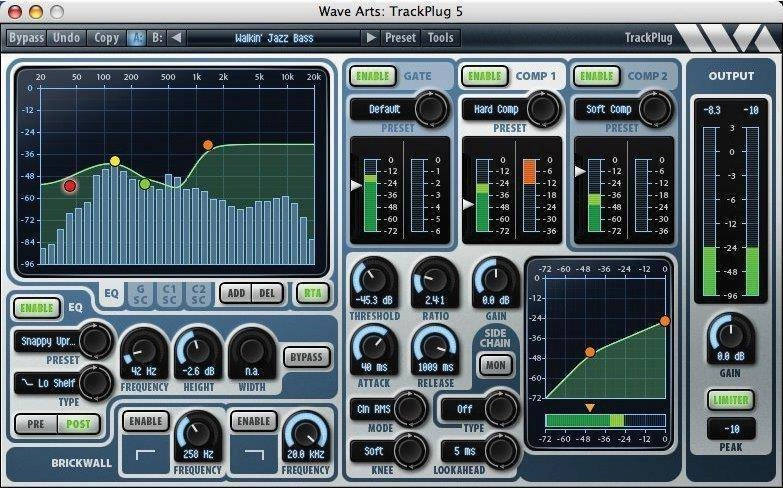Click the Copy button

click(106, 38)
